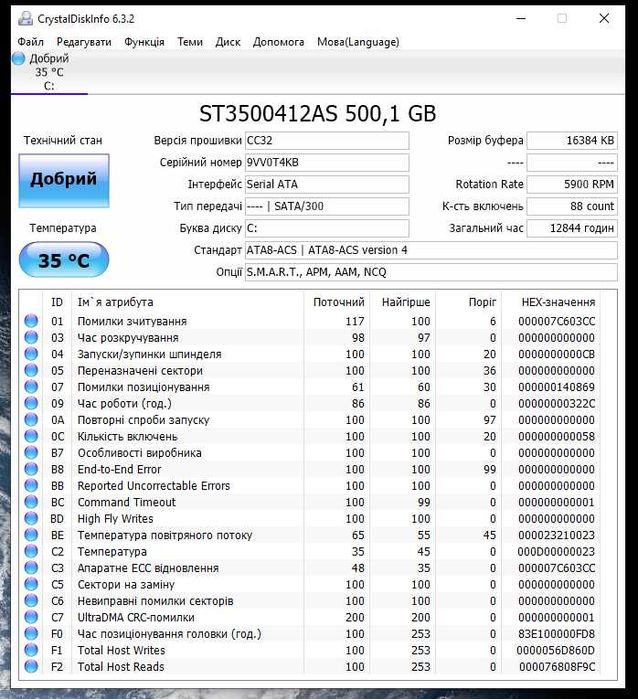638x699 pixels.
Task: Click status orb for Total Host Writes row
Action: pyautogui.click(x=31, y=650)
